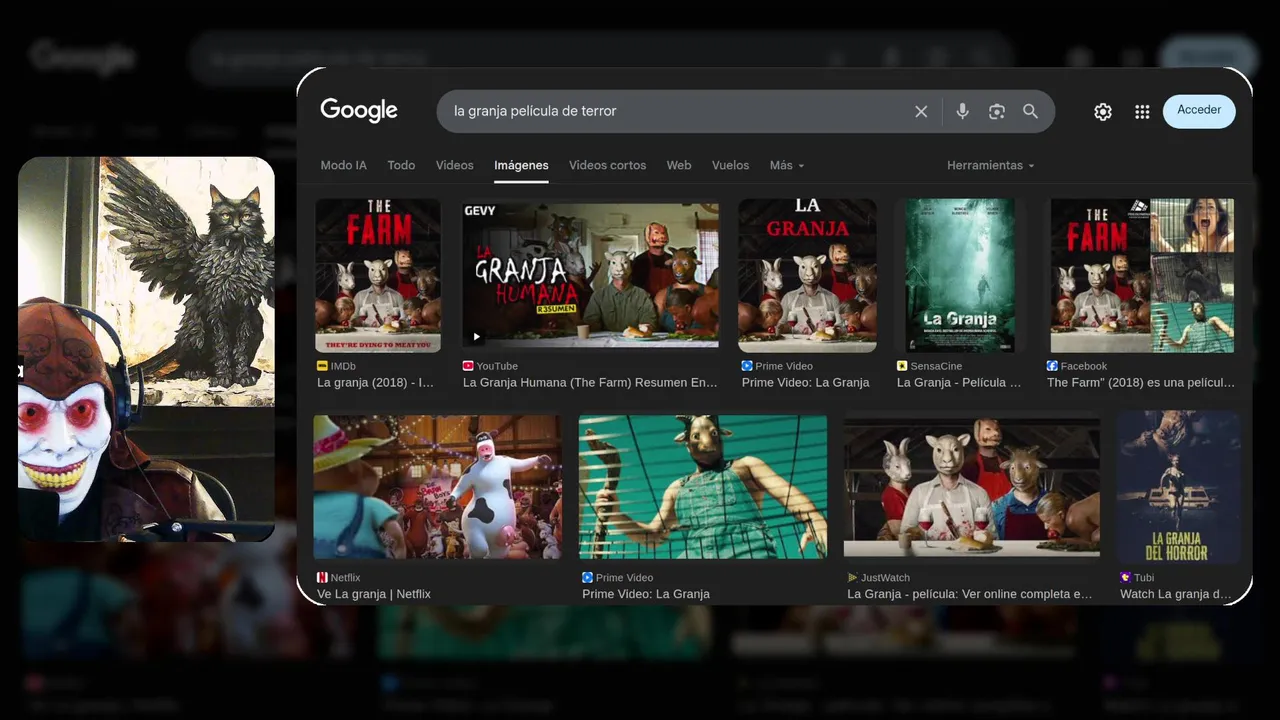Screen dimensions: 1280x720
Task: Open The Farm IMDb poster thumbnail
Action: (378, 275)
